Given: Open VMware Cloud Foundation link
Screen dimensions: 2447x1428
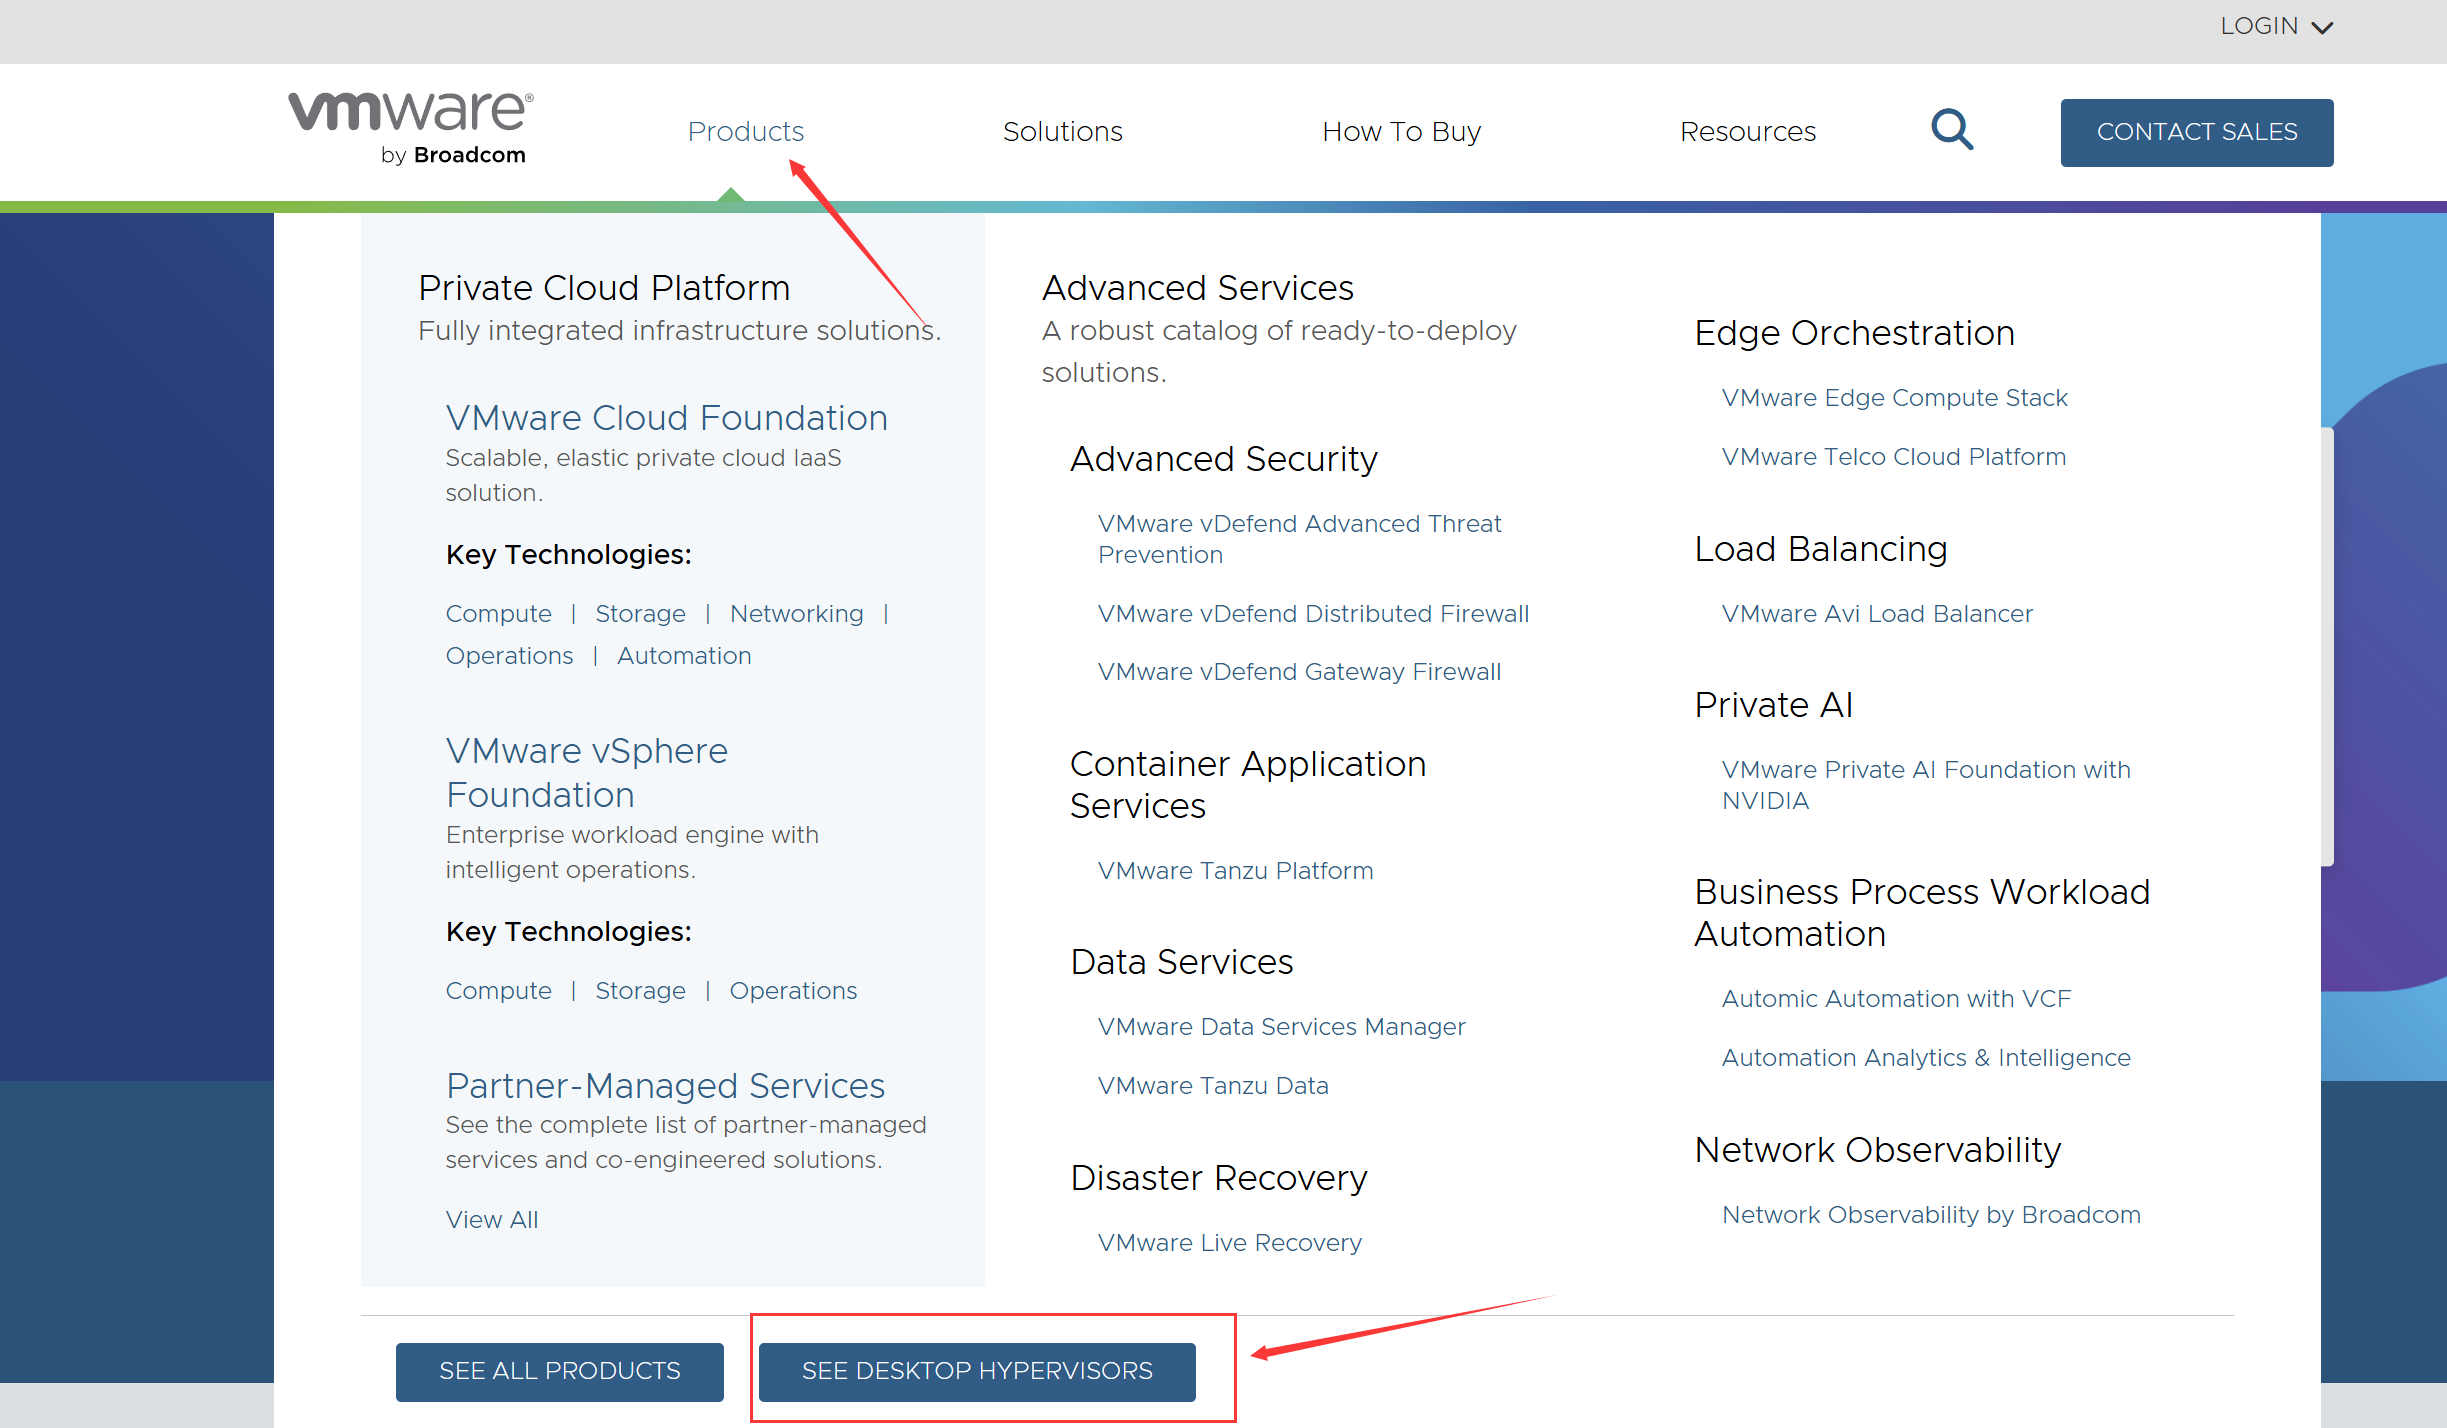Looking at the screenshot, I should [666, 418].
